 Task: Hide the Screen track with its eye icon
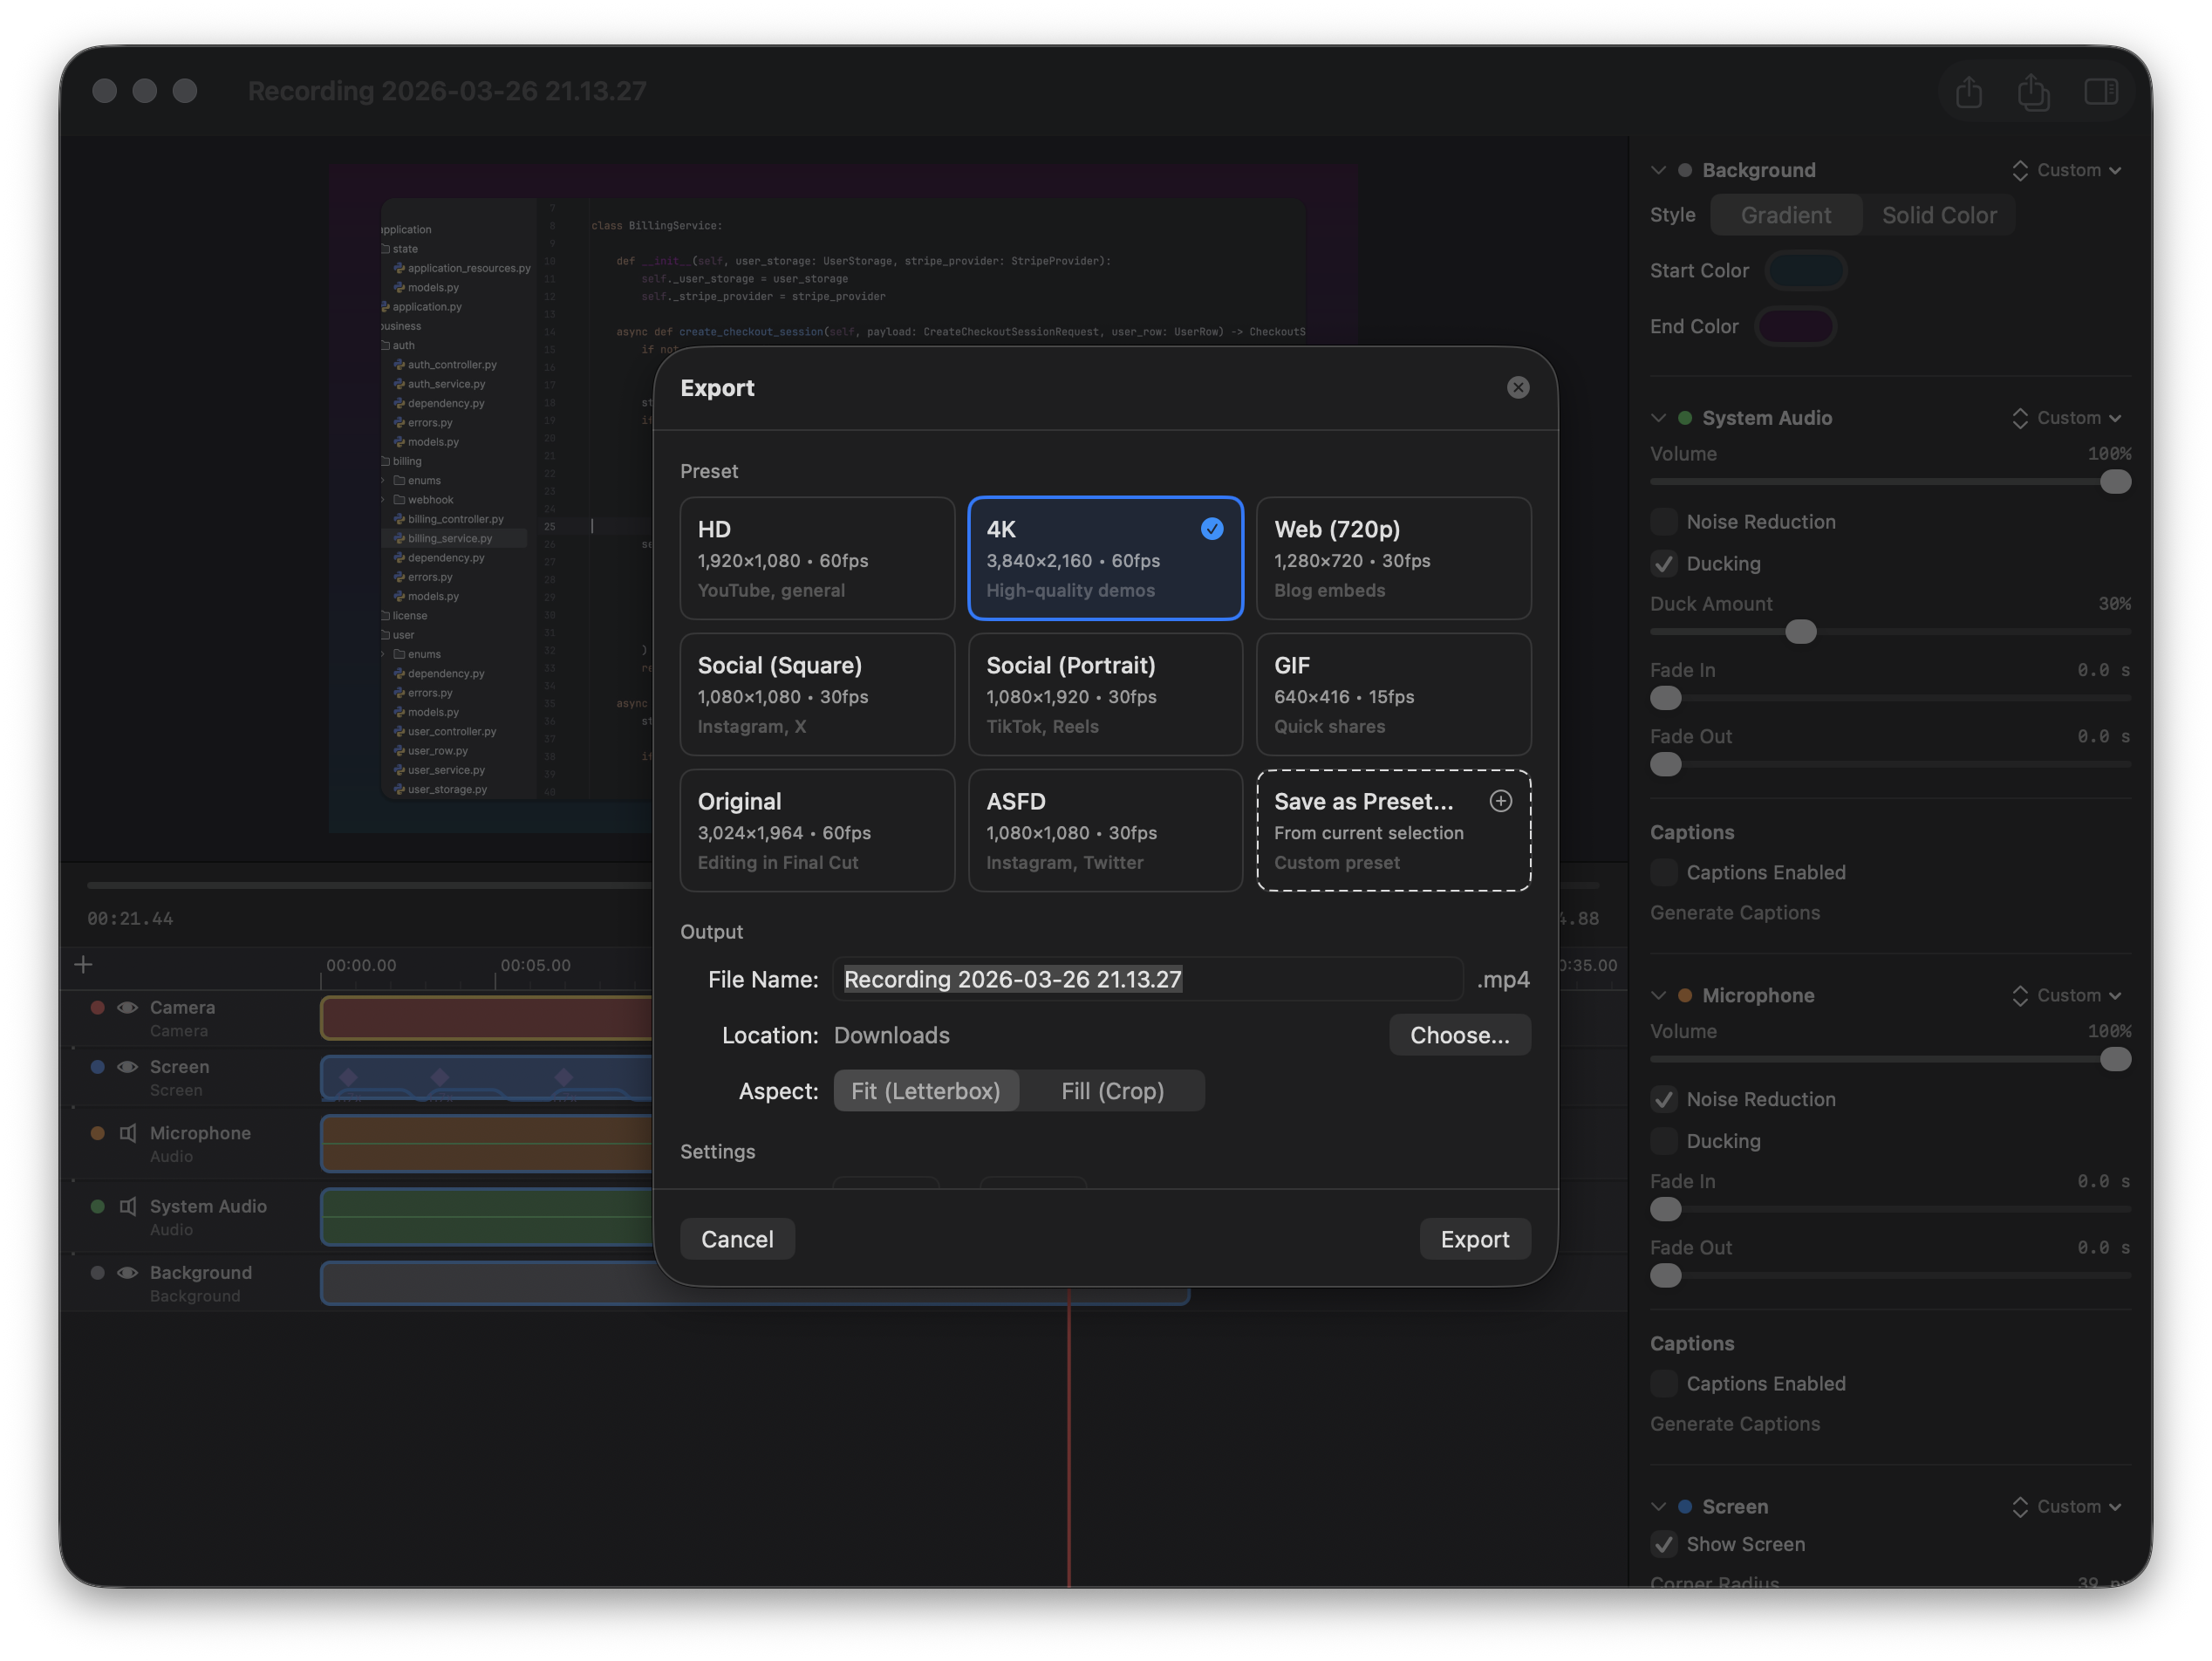128,1066
